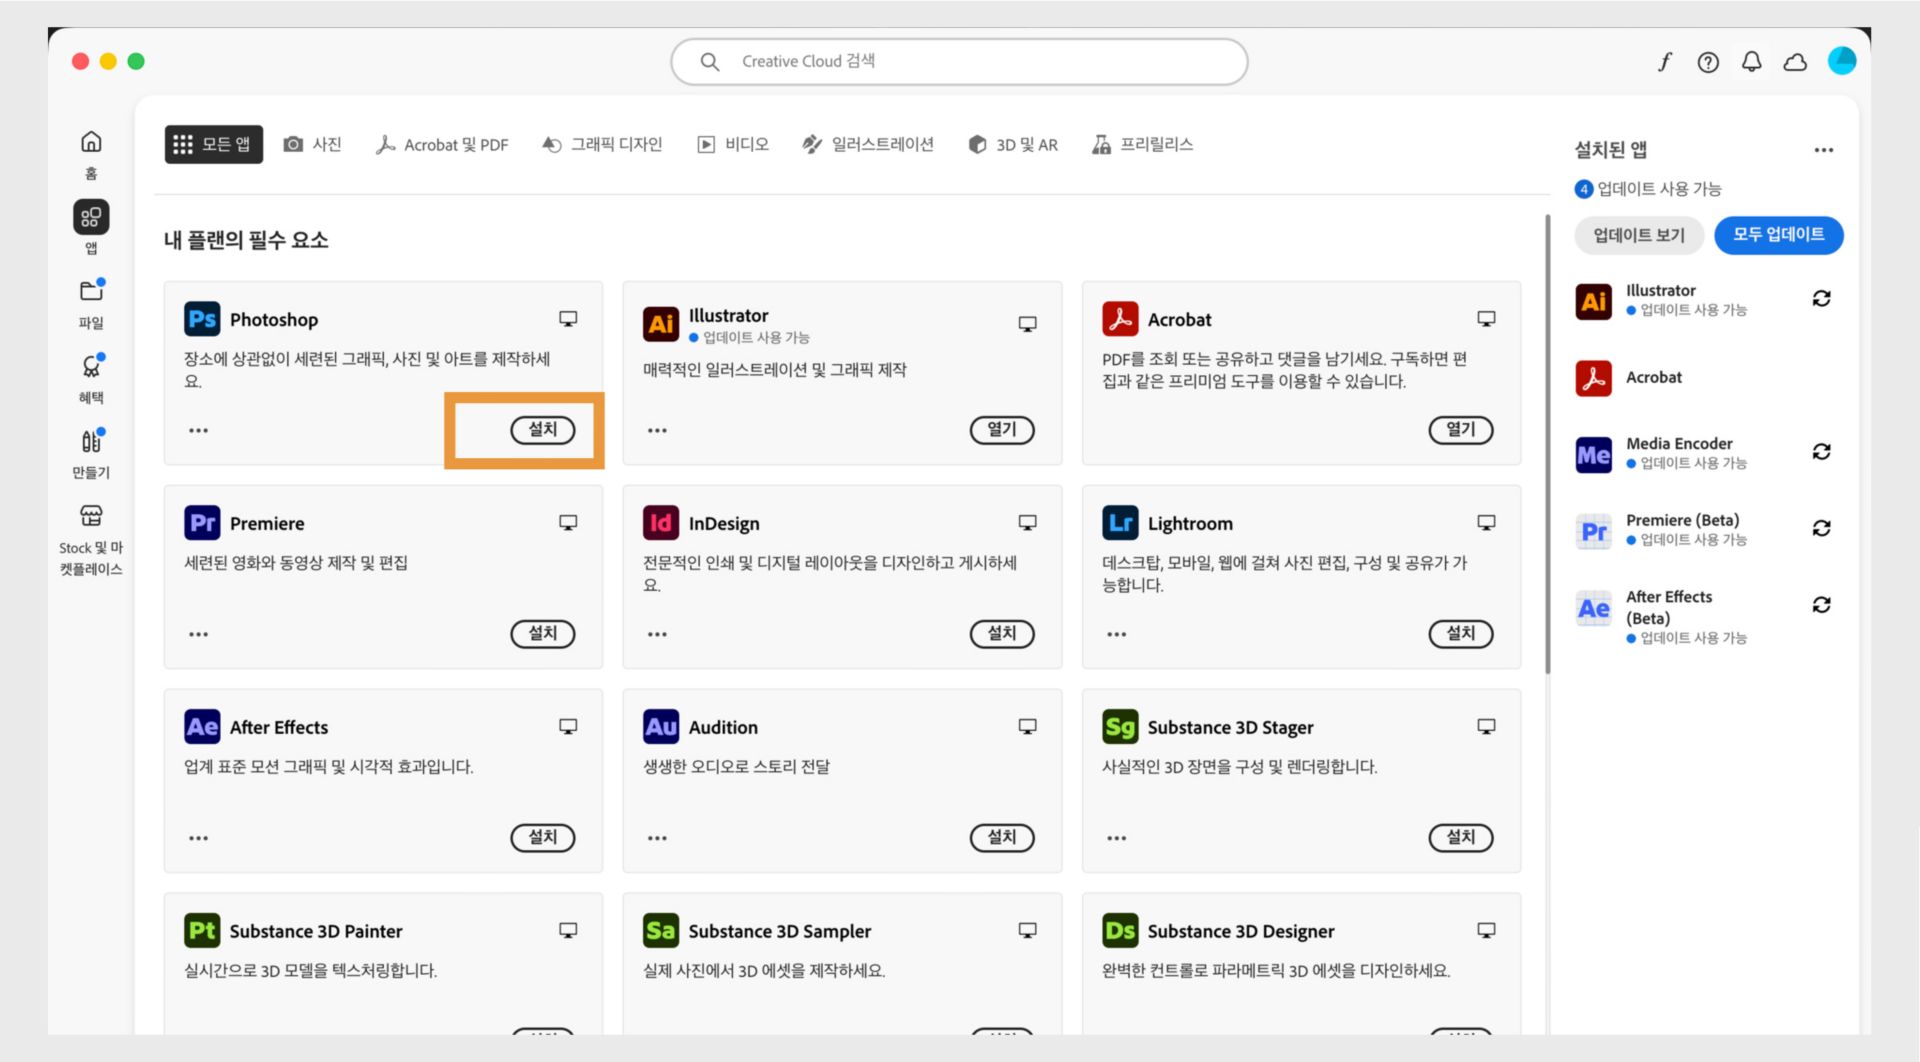1920x1062 pixels.
Task: Click the Substance 3D Designer Ds icon
Action: tap(1120, 931)
